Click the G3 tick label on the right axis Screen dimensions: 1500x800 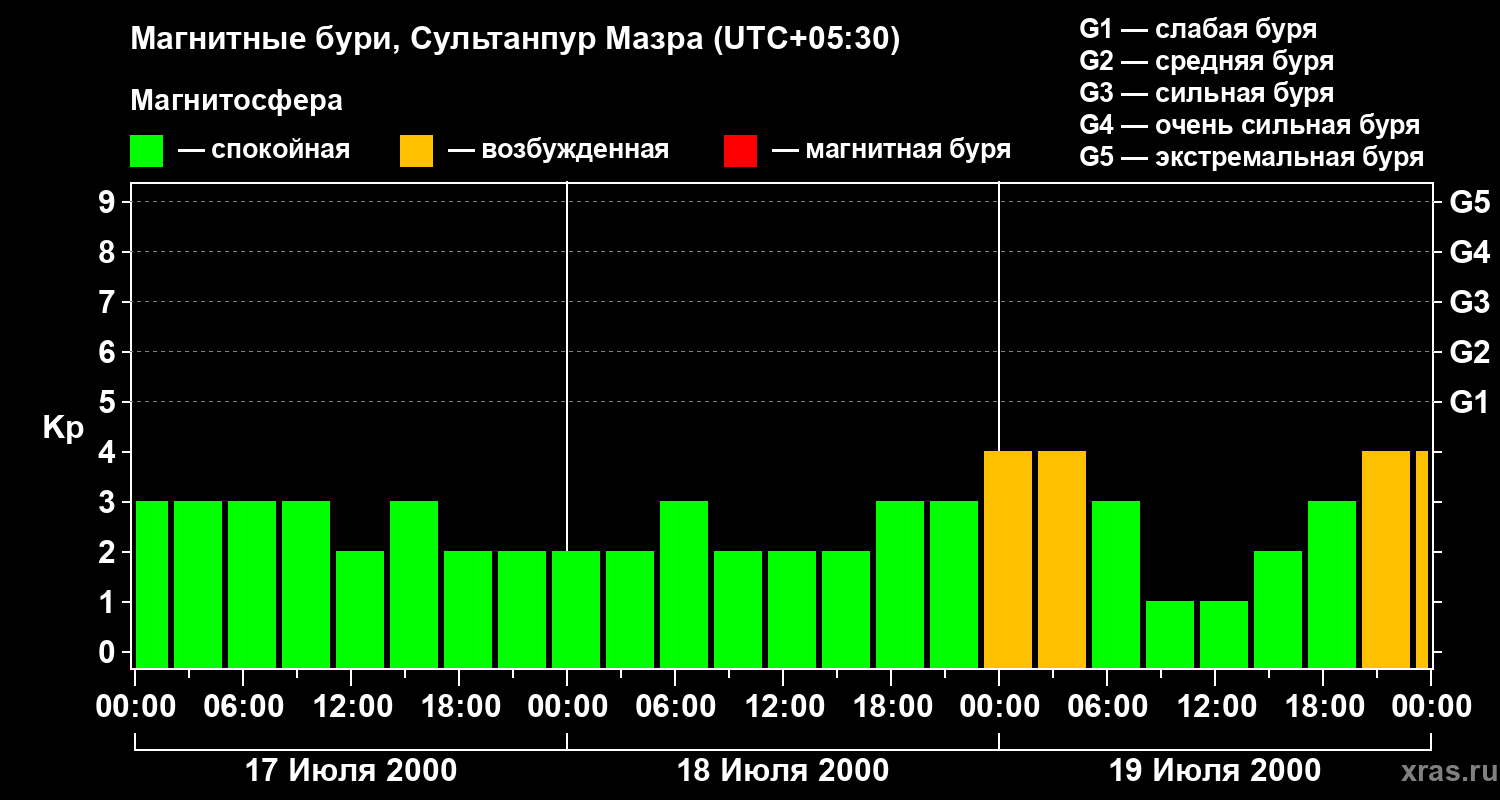[x=1470, y=302]
